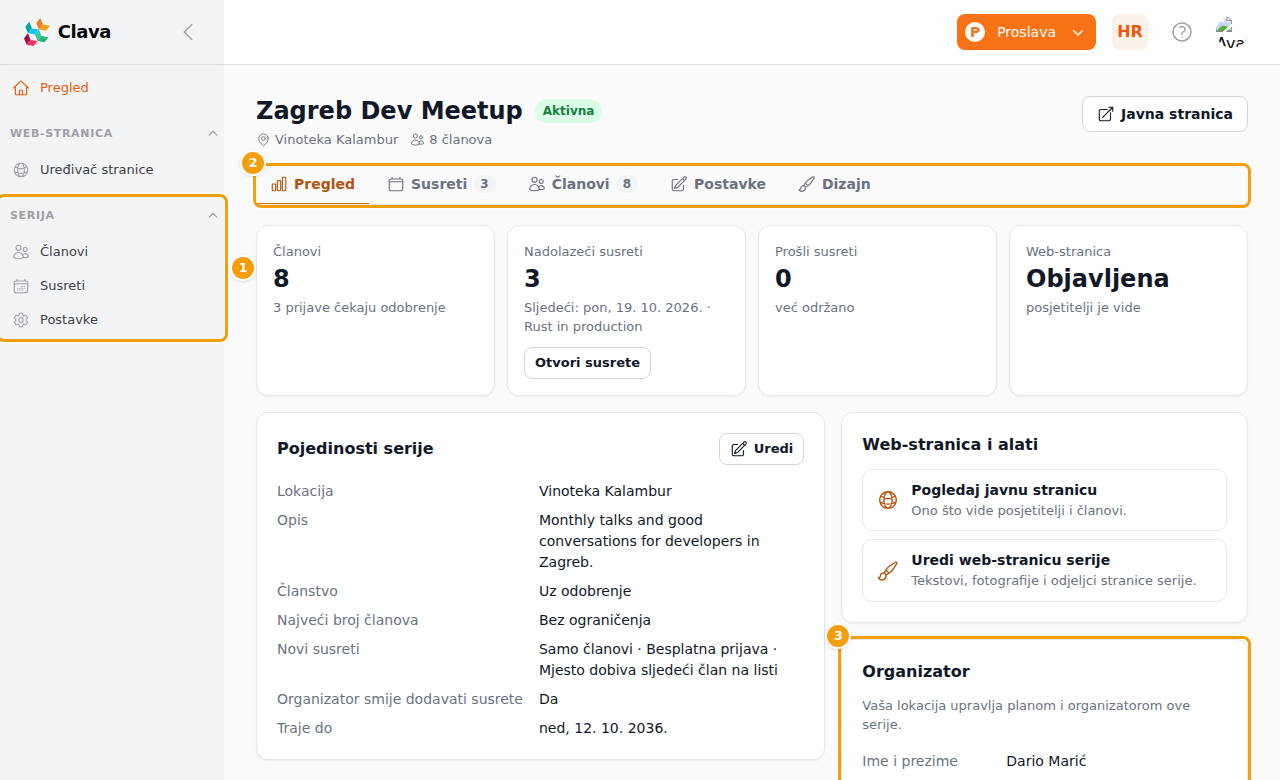The image size is (1280, 780).
Task: Click the Vinoteka Kalambur location under the title
Action: [336, 140]
